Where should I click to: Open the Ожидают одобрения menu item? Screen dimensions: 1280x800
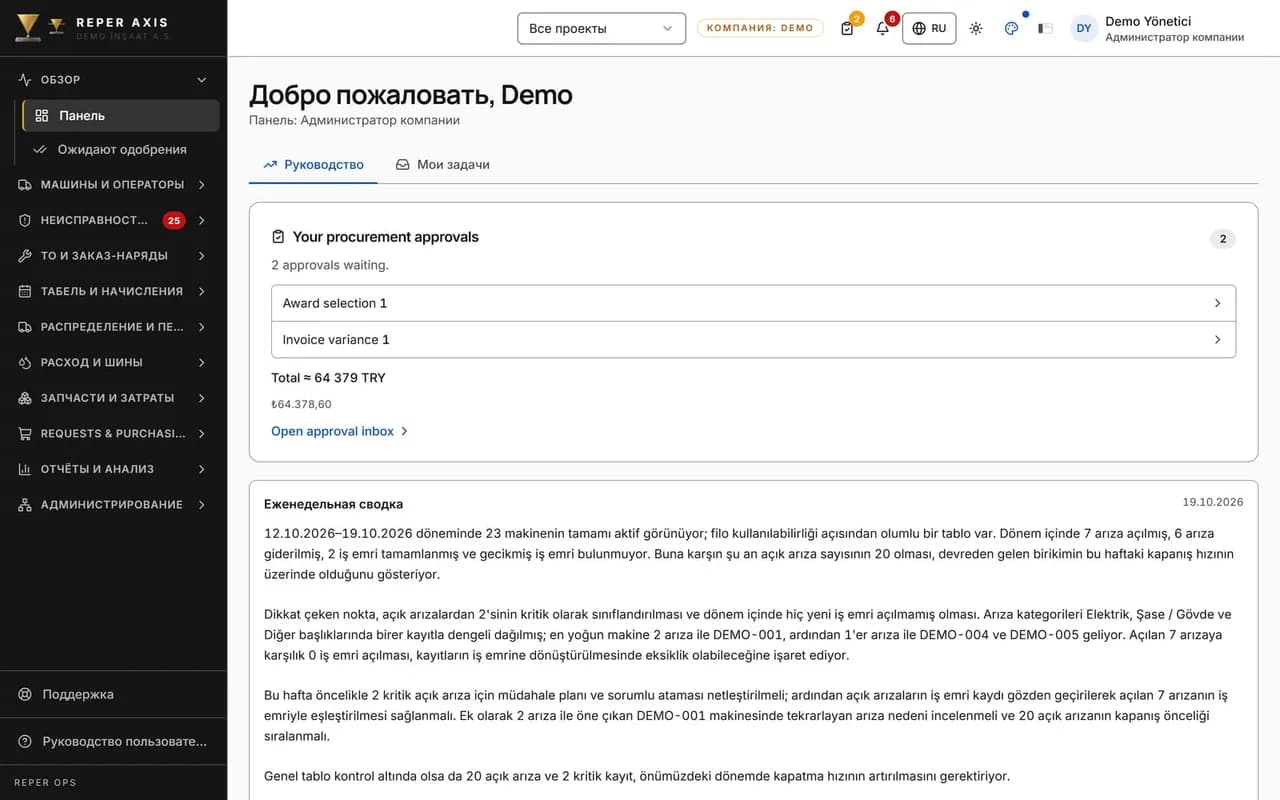[x=121, y=150]
